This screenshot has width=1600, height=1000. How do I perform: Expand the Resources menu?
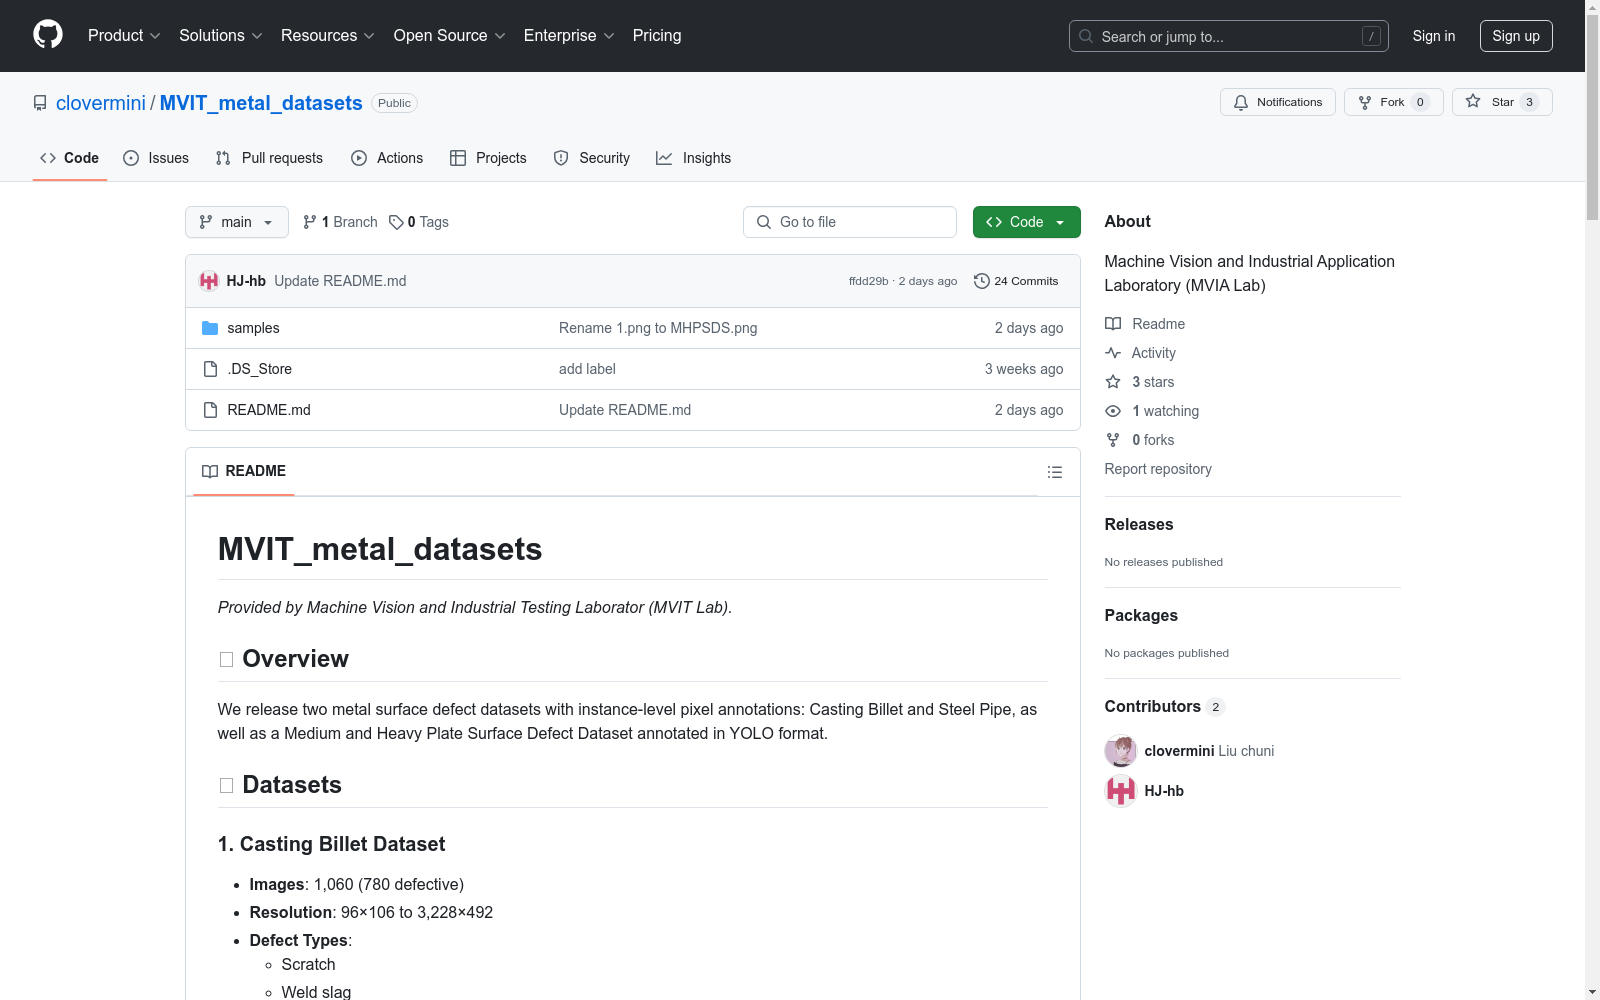click(328, 35)
